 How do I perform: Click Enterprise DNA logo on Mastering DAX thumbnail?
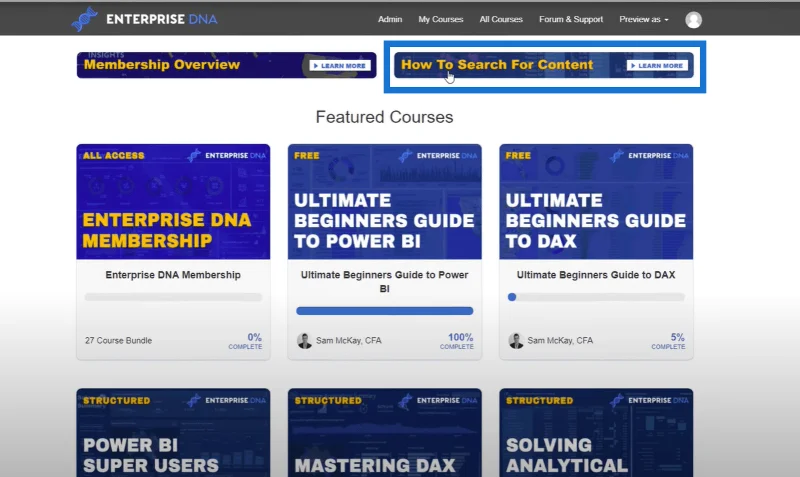[x=438, y=400]
